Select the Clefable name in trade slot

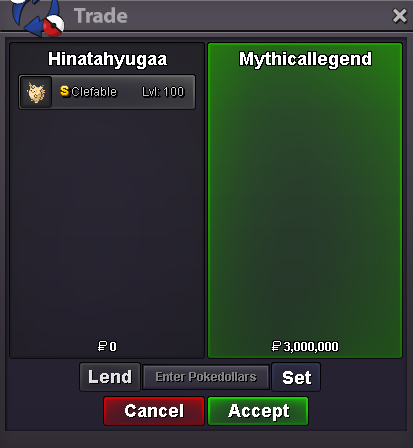(x=94, y=92)
